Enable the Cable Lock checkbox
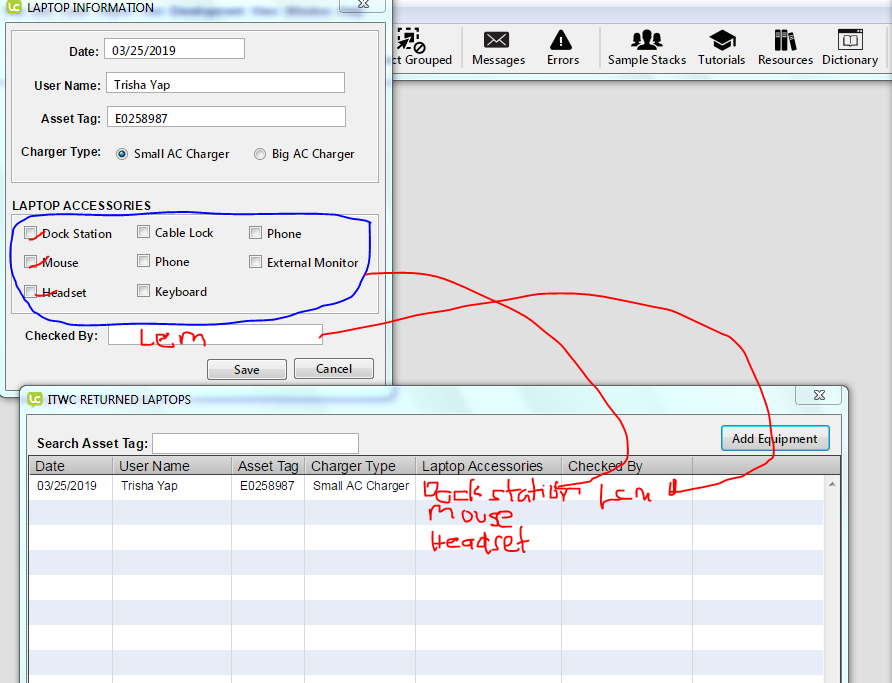Viewport: 892px width, 683px height. tap(144, 232)
